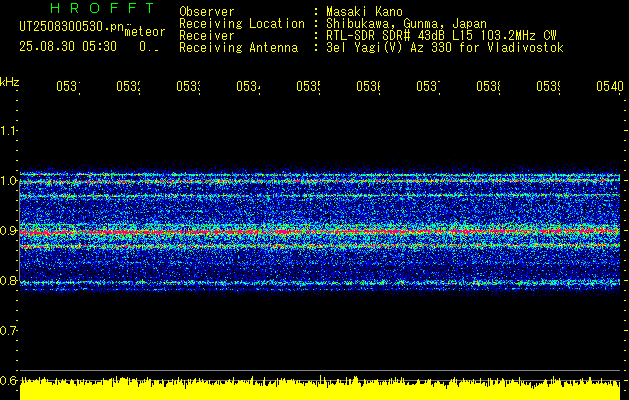Select the UT2508300530 filename text
The height and width of the screenshot is (400, 629).
[x=71, y=26]
